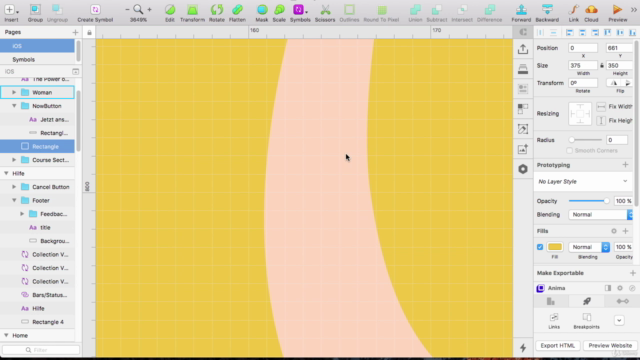This screenshot has width=640, height=360.
Task: Group the selected layers
Action: pos(35,13)
